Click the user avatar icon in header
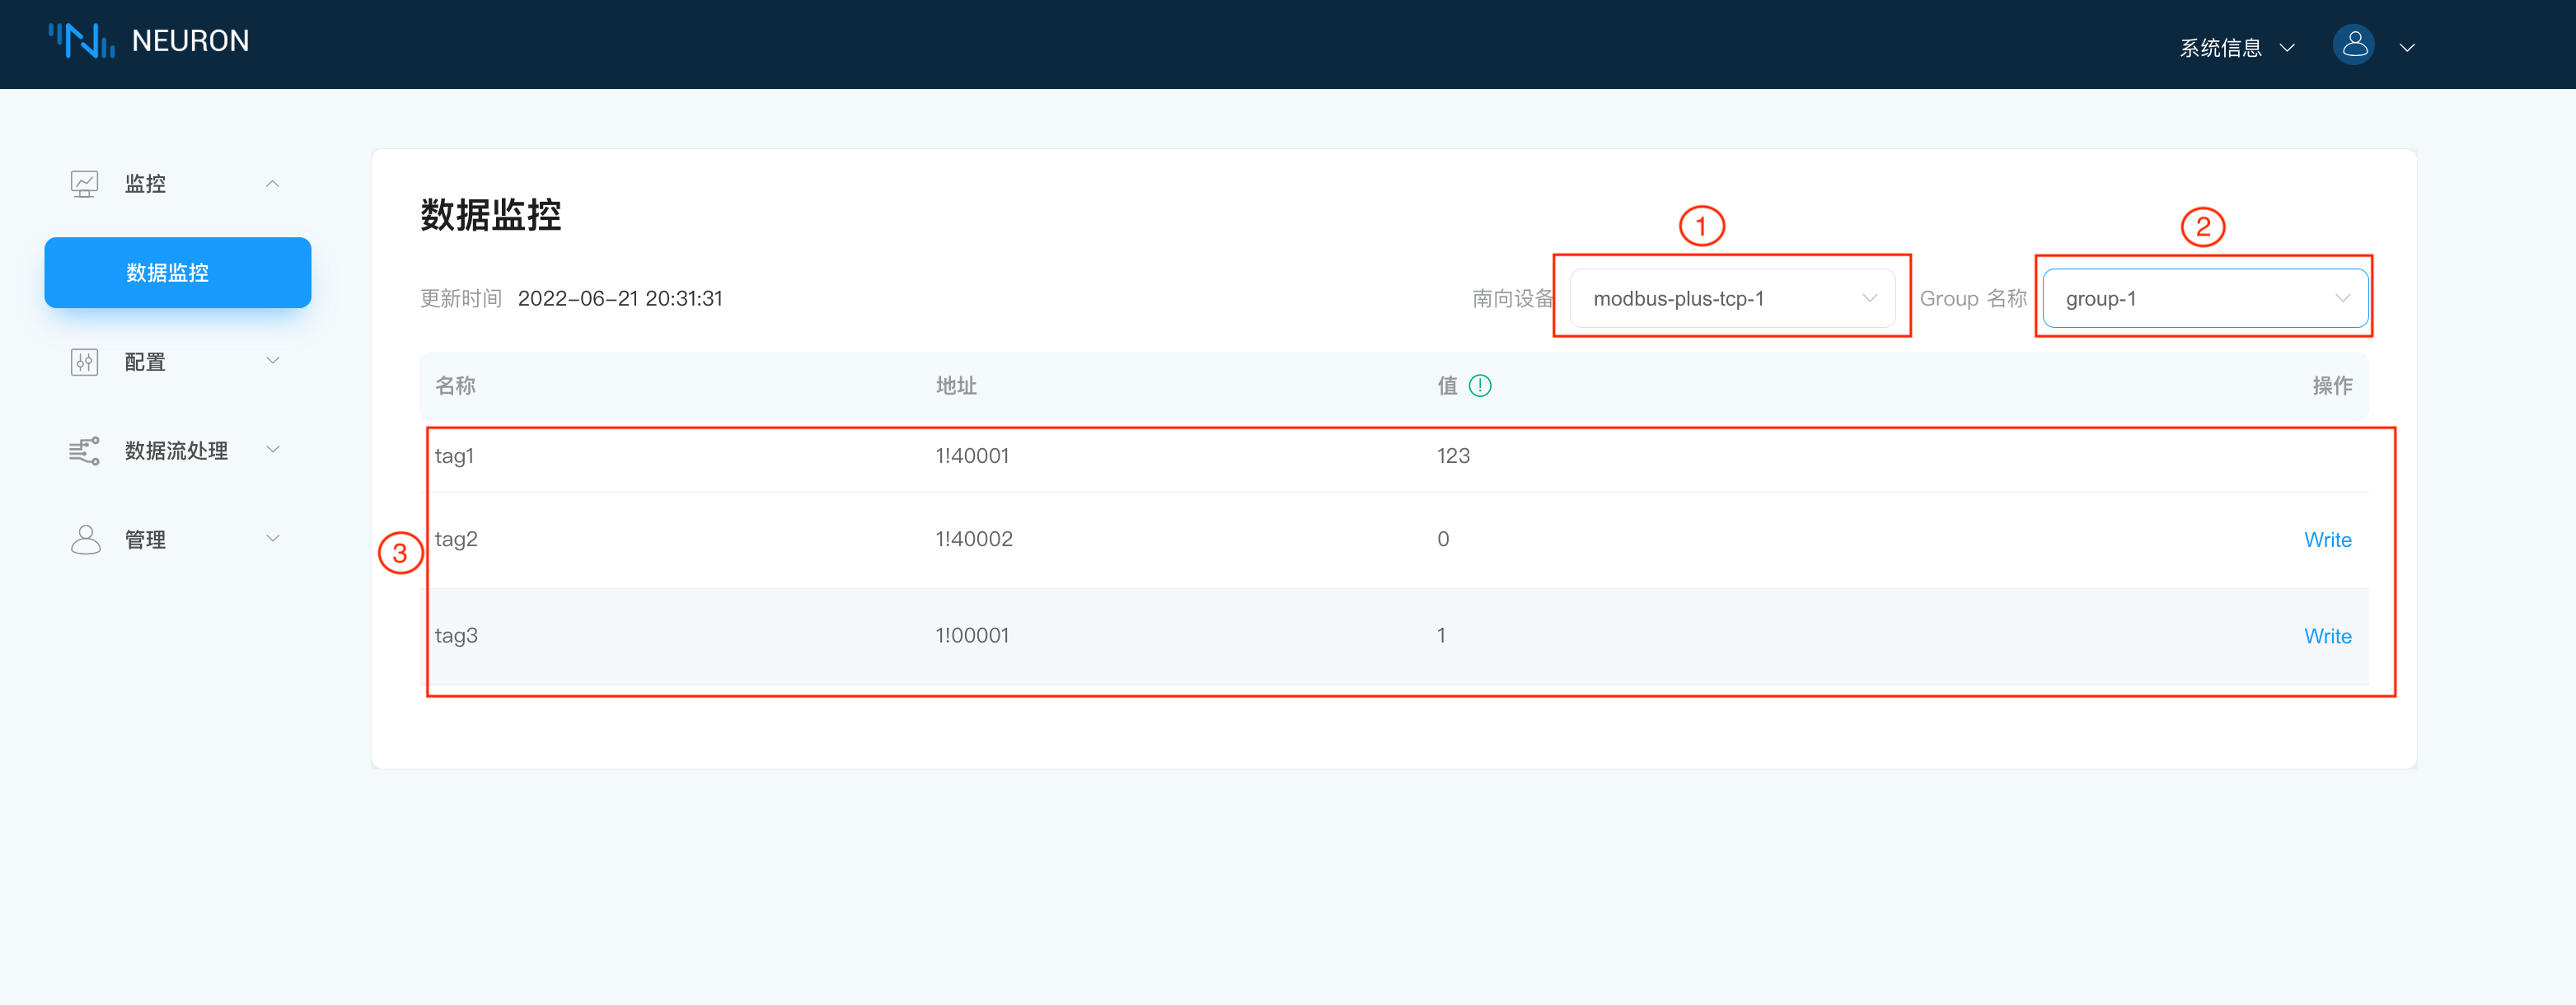Image resolution: width=2576 pixels, height=1005 pixels. pyautogui.click(x=2353, y=45)
